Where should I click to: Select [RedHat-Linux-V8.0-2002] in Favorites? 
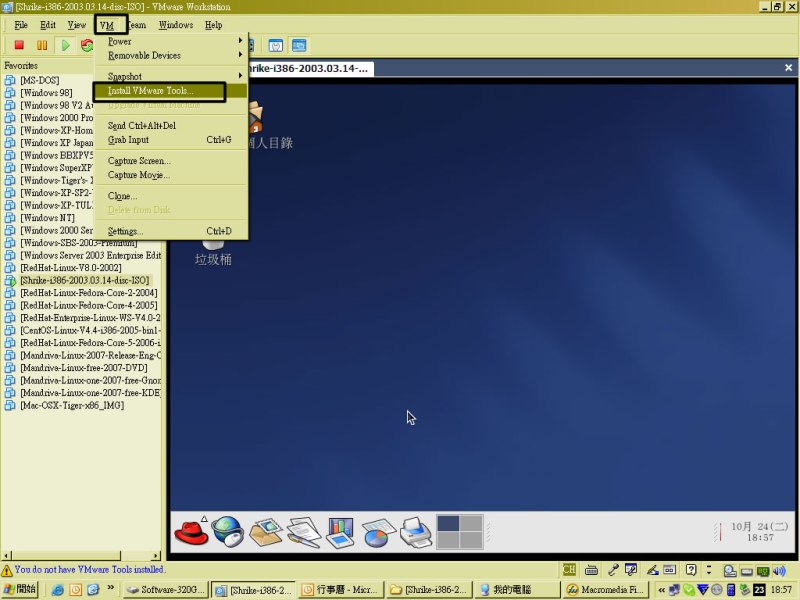(x=70, y=268)
